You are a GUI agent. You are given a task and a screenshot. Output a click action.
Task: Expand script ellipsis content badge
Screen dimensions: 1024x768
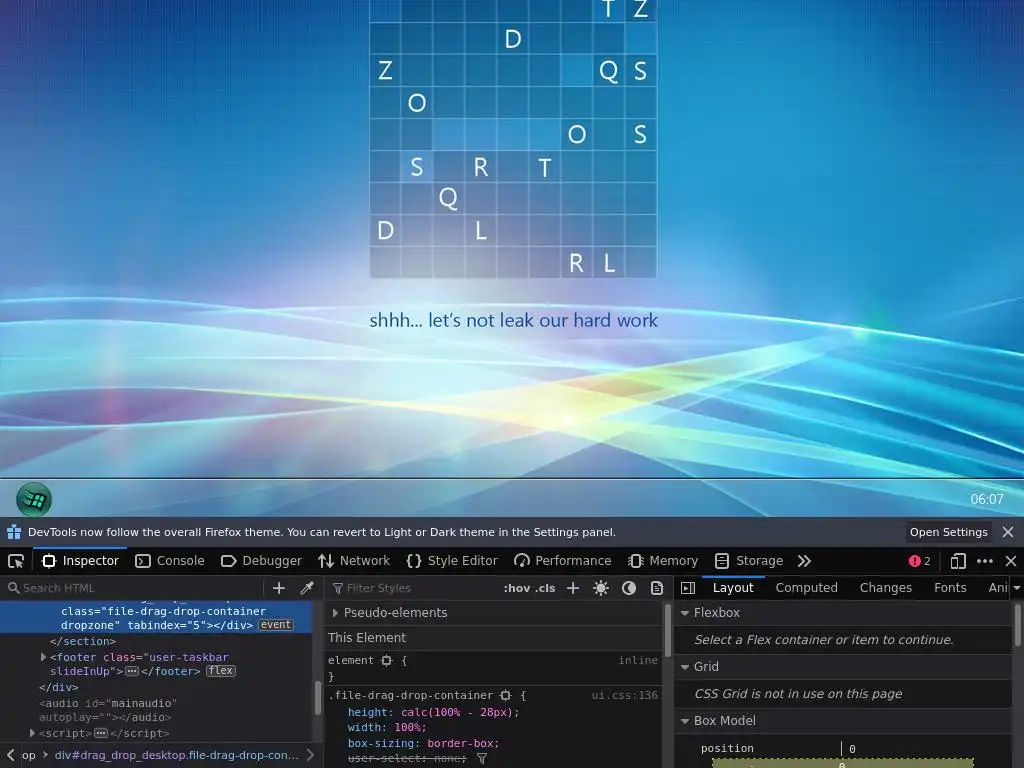(101, 733)
